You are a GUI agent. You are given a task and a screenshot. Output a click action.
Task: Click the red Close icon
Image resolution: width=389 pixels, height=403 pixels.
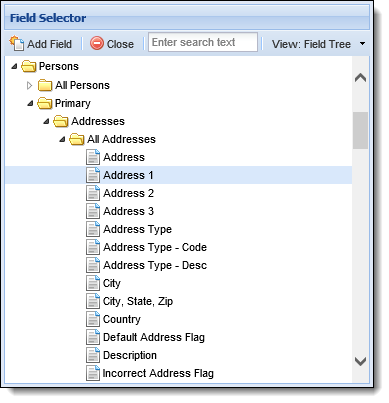(97, 43)
